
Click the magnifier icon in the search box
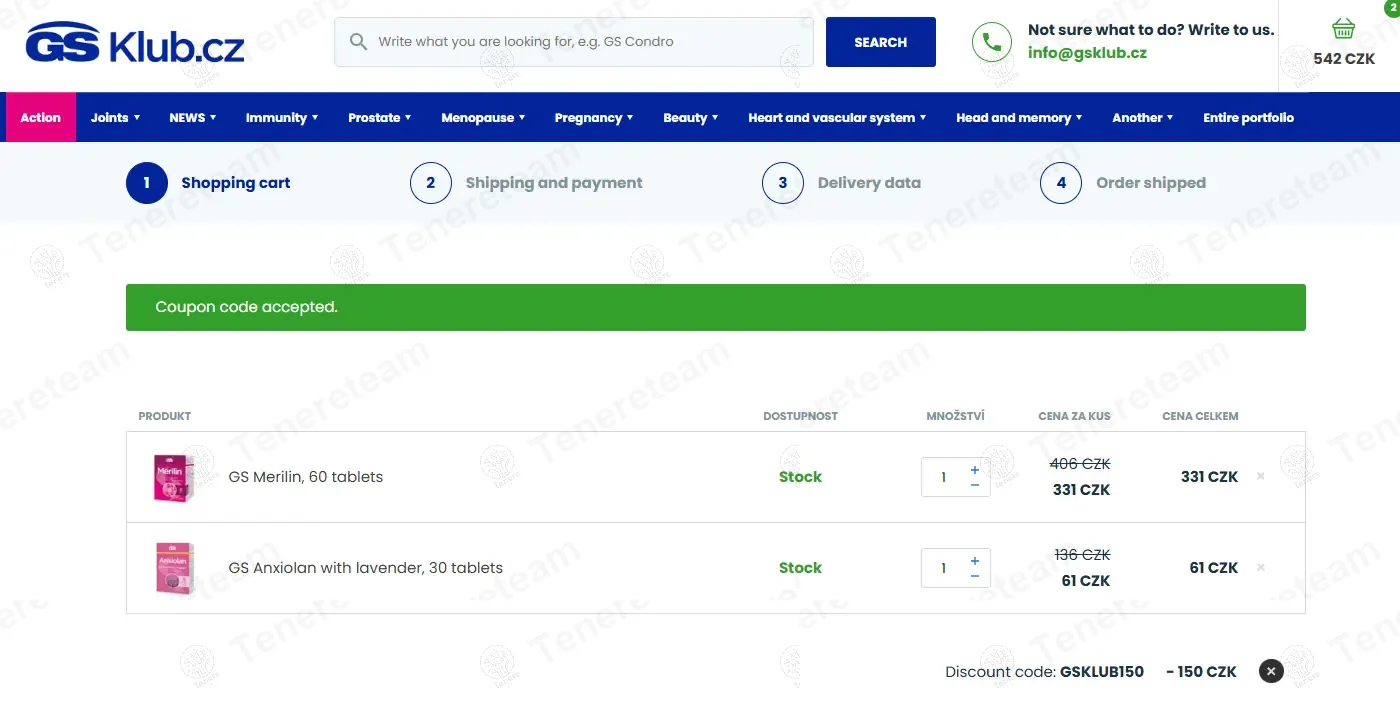[x=358, y=42]
